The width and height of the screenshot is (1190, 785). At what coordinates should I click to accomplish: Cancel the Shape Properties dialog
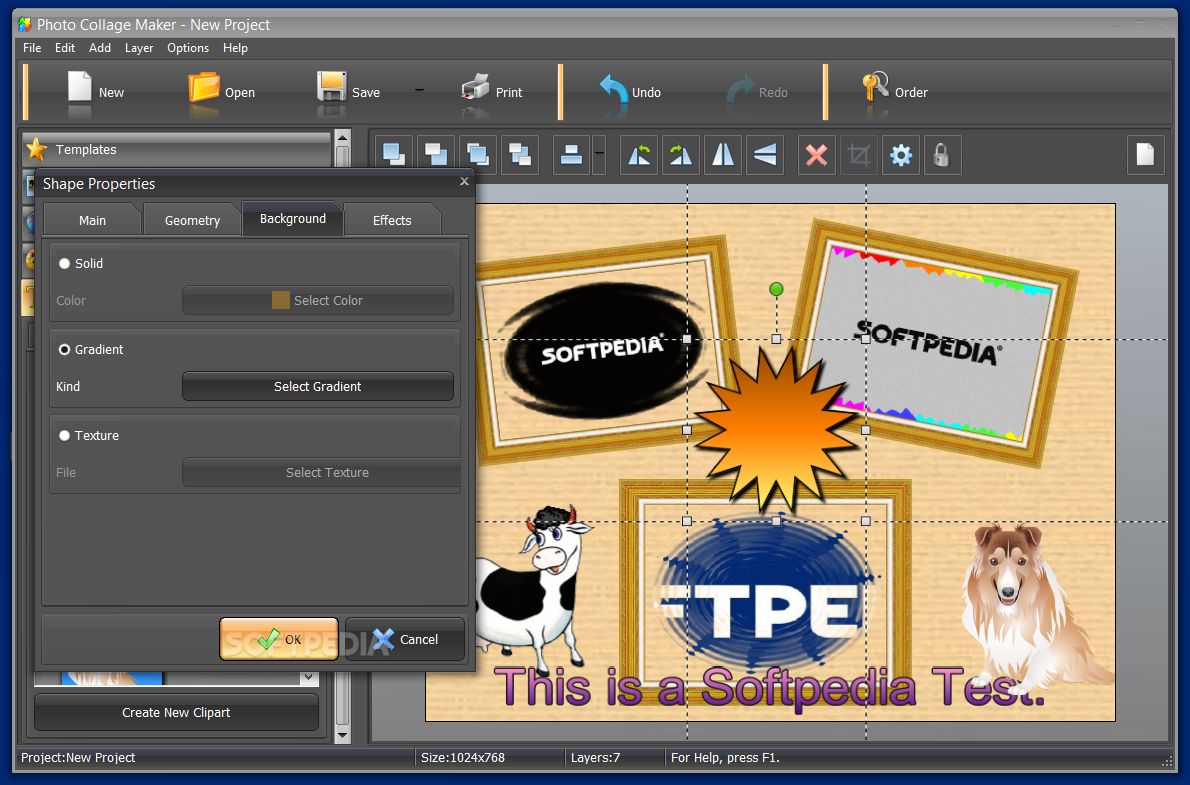[405, 639]
